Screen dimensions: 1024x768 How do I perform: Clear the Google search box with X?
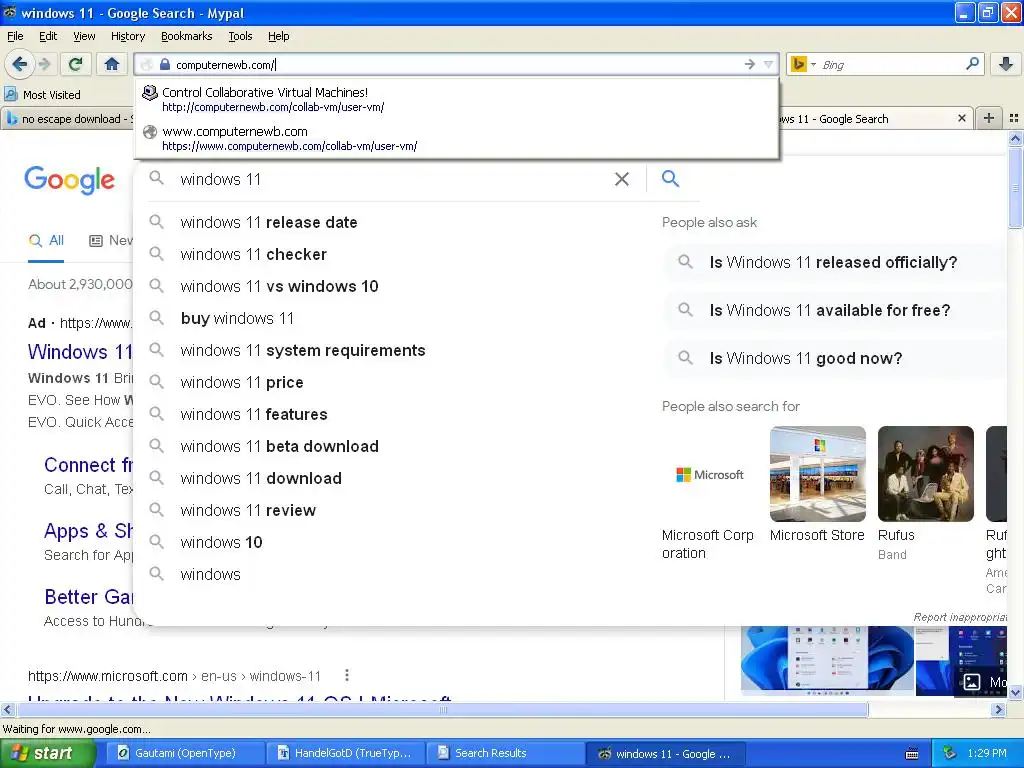pyautogui.click(x=622, y=179)
